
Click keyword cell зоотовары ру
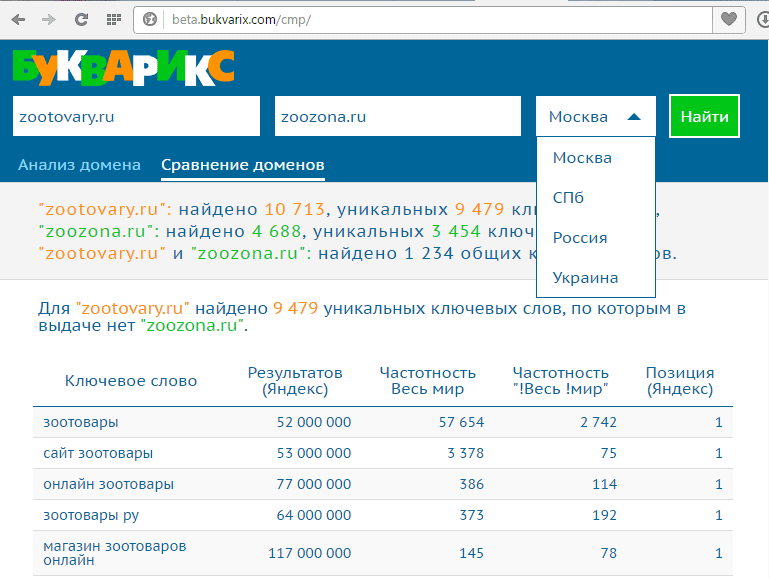[x=91, y=515]
